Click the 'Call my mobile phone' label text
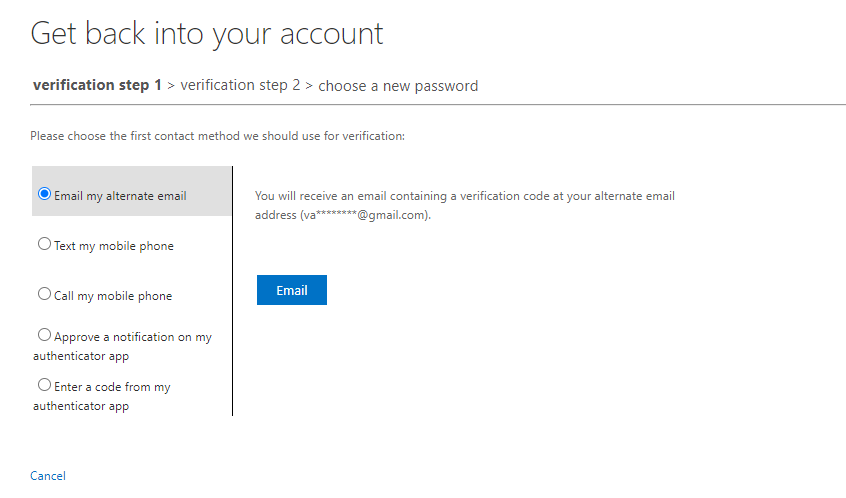This screenshot has height=498, width=846. 113,296
